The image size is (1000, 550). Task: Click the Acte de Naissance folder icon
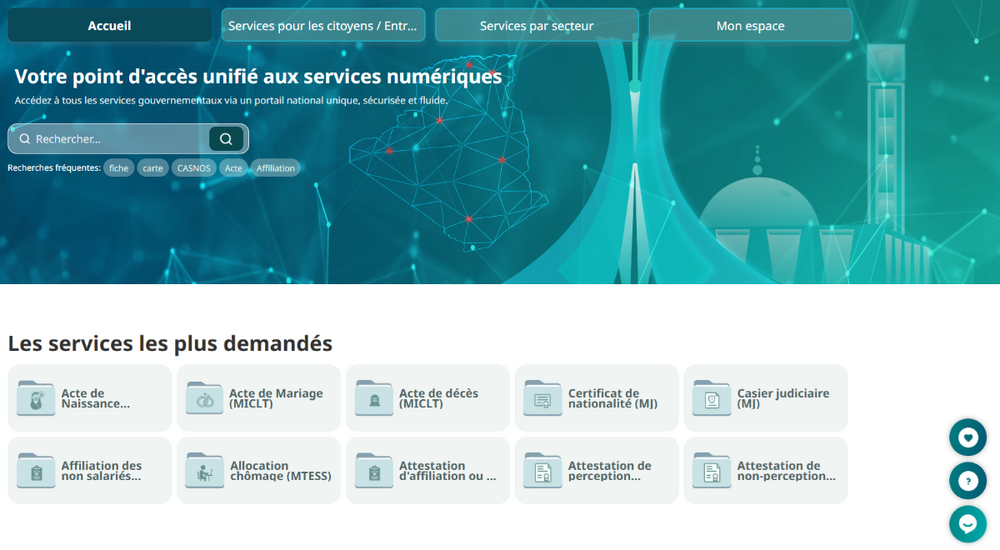[36, 398]
